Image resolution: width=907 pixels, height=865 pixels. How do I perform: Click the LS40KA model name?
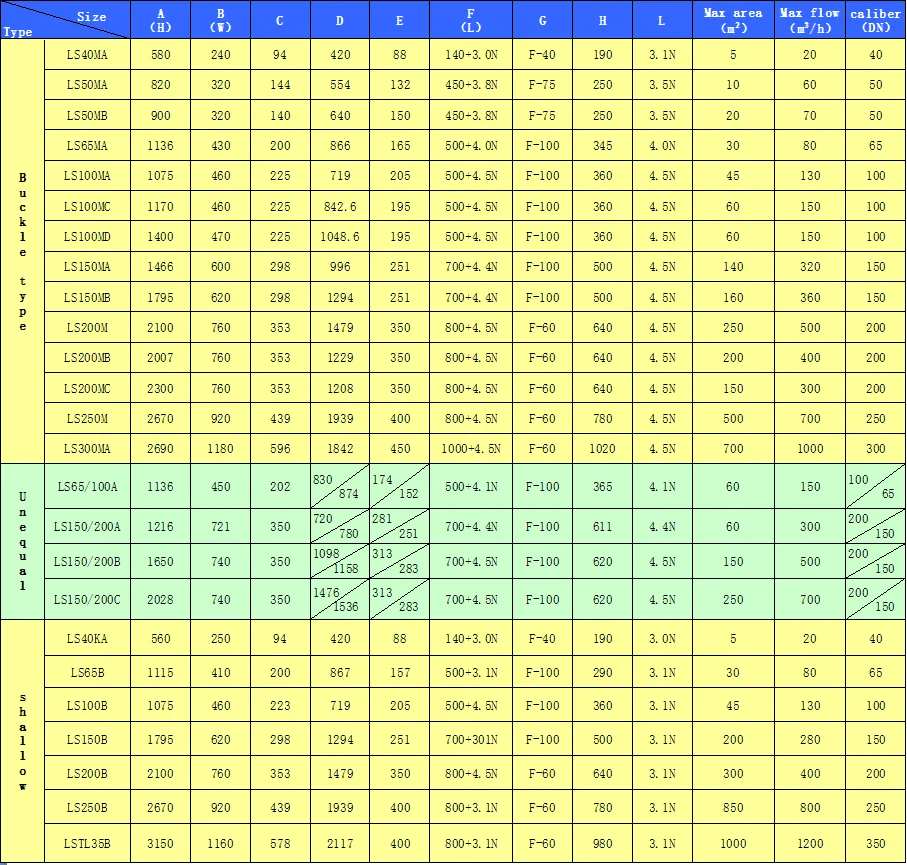click(x=87, y=638)
